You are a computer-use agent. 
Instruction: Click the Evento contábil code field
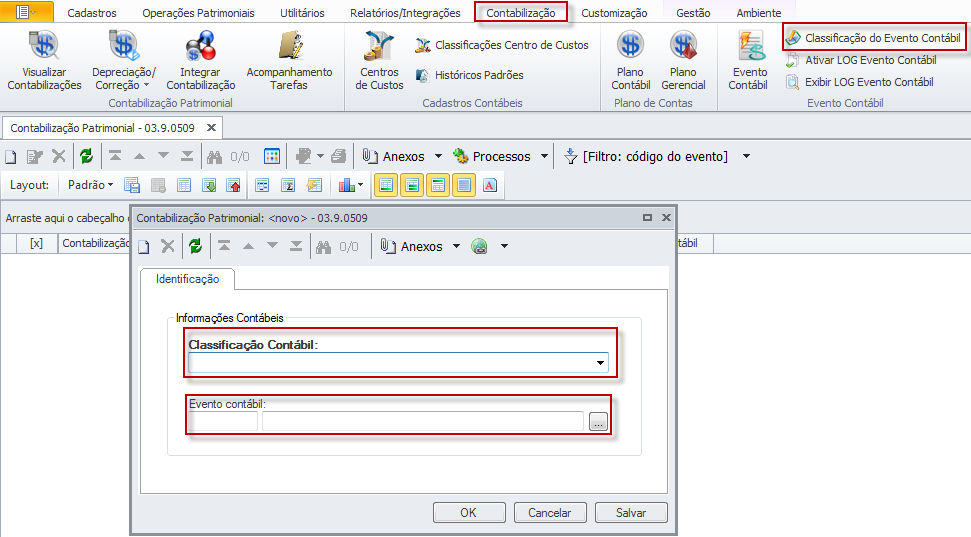coord(223,422)
